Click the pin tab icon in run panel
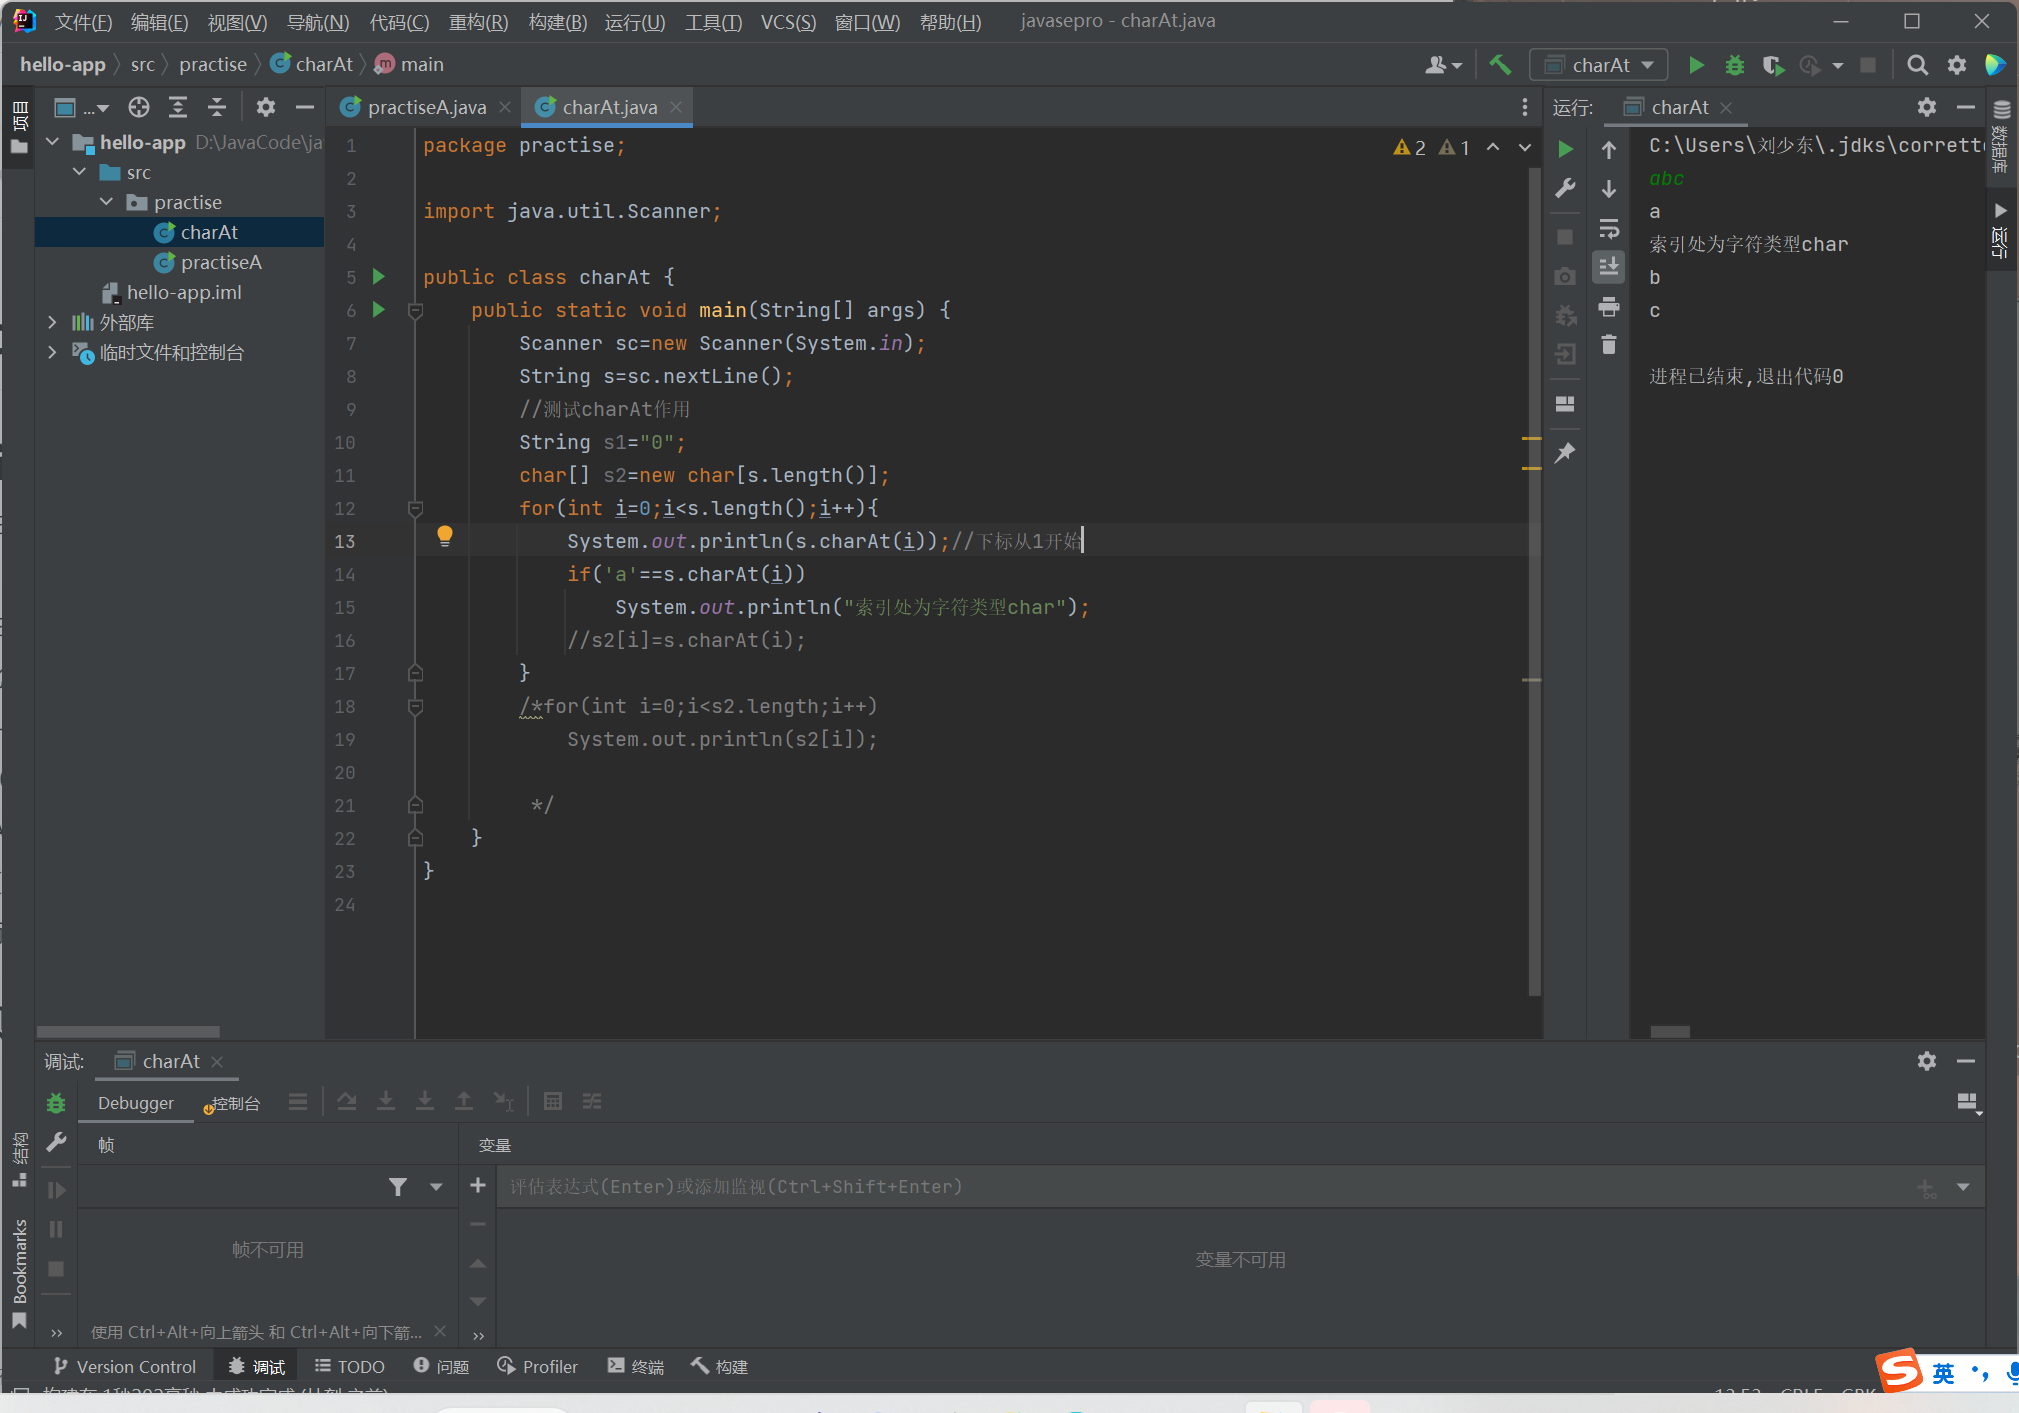This screenshot has height=1413, width=2019. tap(1565, 453)
